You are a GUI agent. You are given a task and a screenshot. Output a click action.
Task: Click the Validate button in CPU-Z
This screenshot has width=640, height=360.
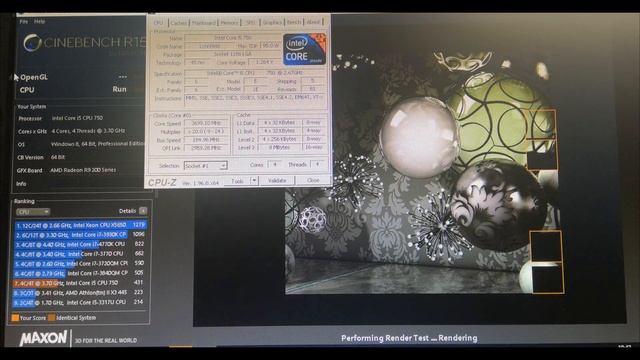point(277,181)
